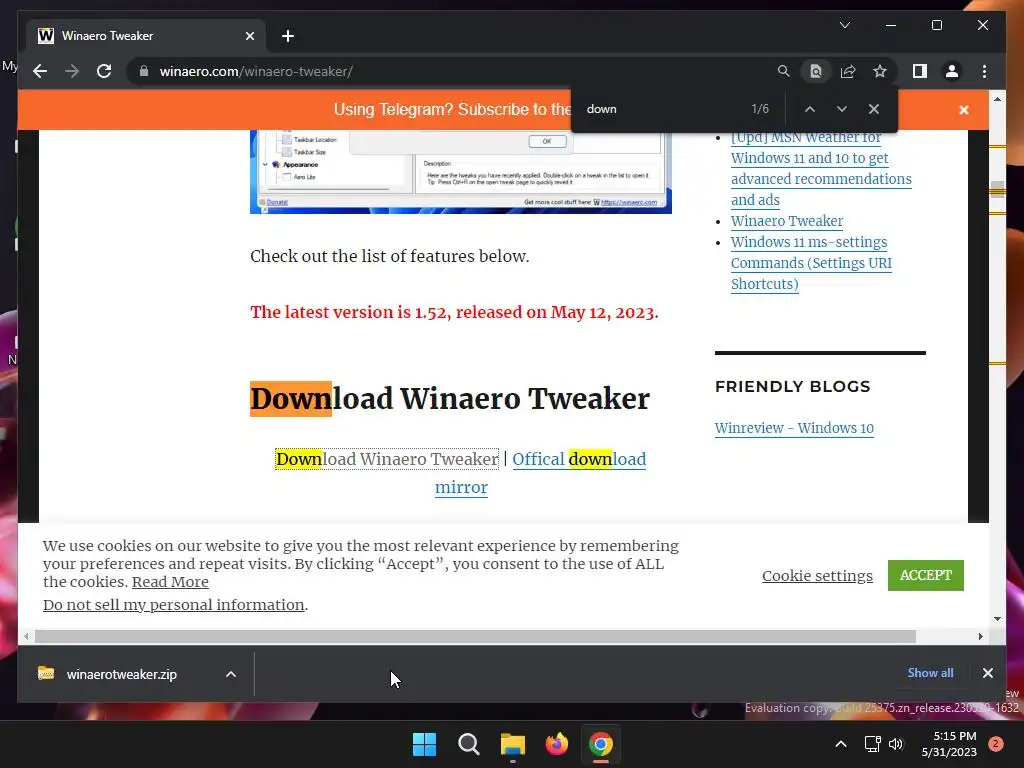
Task: Open File Explorer from taskbar
Action: point(513,744)
